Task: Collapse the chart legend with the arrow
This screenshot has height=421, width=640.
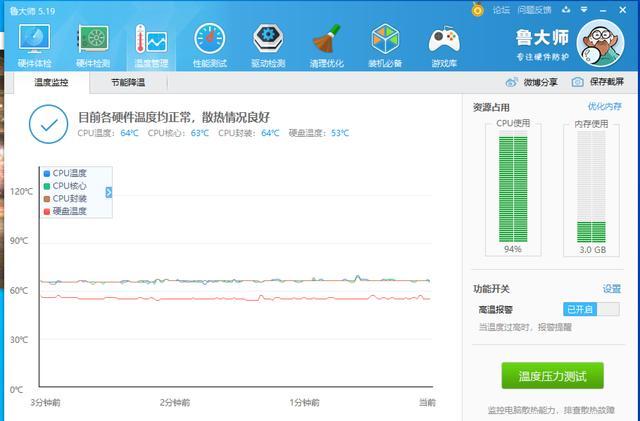Action: 109,192
